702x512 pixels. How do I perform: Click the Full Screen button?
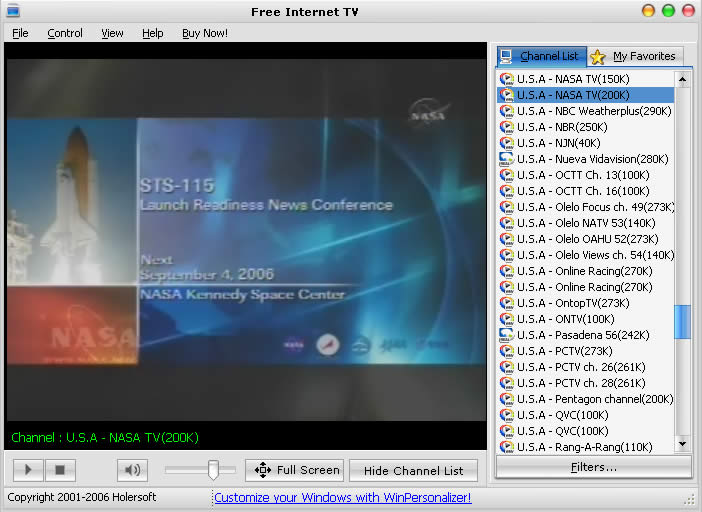click(295, 470)
